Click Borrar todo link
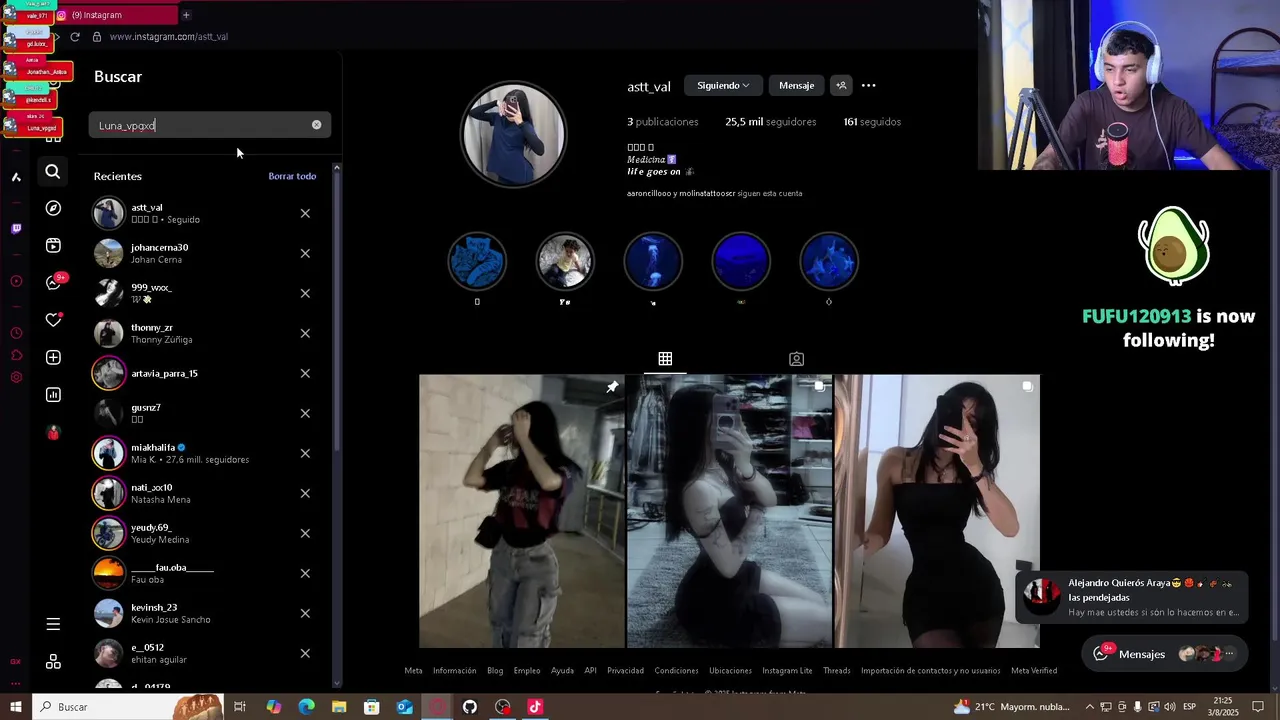This screenshot has width=1280, height=720. [x=292, y=176]
